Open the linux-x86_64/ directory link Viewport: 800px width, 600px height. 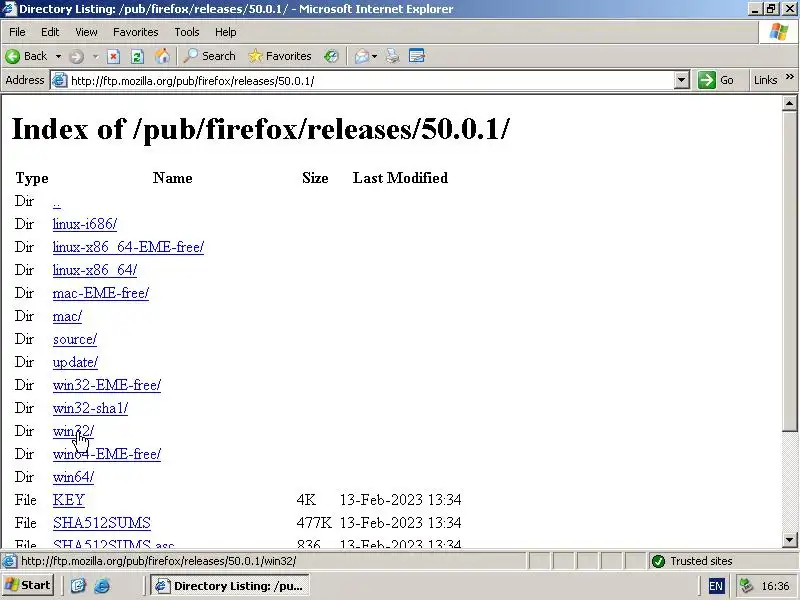click(x=95, y=270)
